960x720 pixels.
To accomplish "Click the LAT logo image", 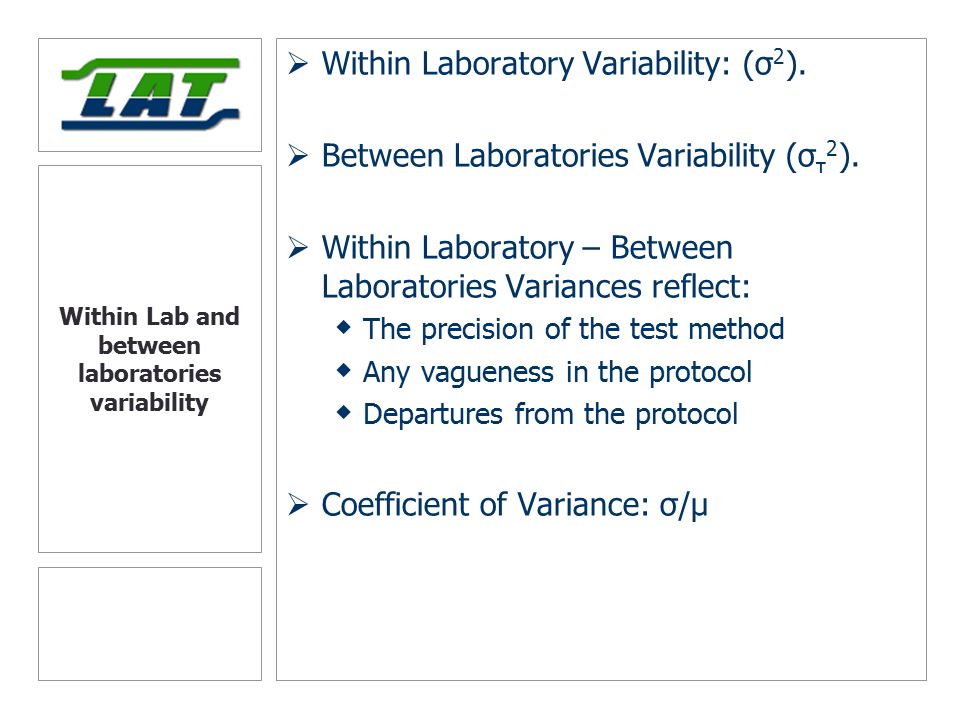I will (150, 94).
